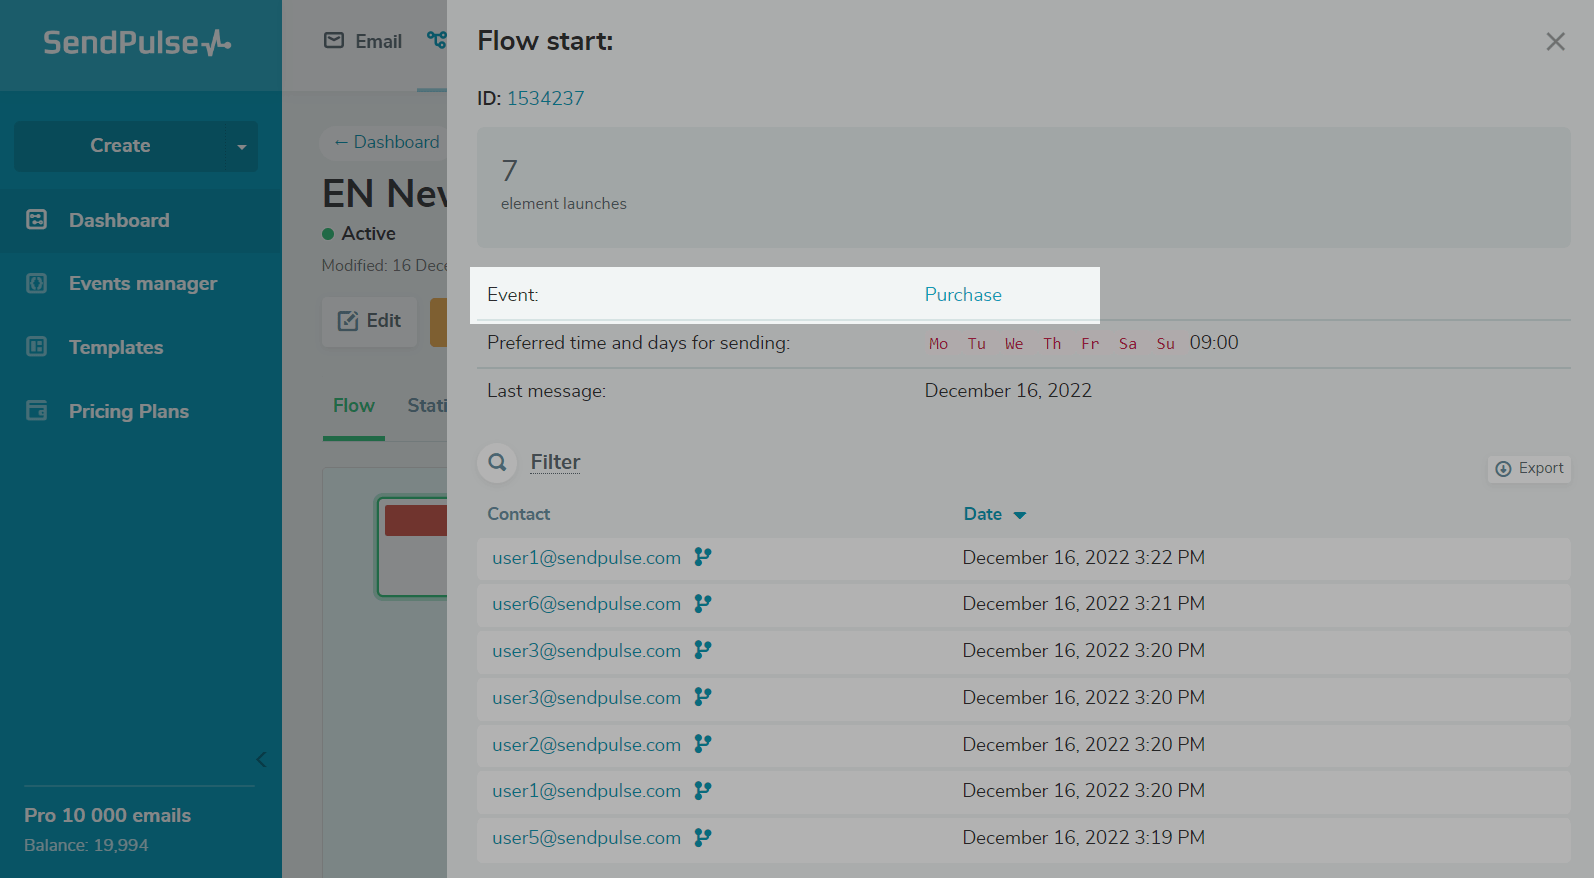Sort contacts by Date column
The height and width of the screenshot is (878, 1594).
994,514
